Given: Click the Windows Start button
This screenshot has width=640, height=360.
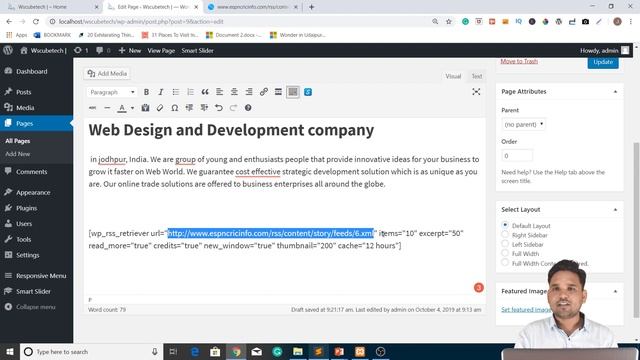Looking at the screenshot, I should [x=10, y=352].
